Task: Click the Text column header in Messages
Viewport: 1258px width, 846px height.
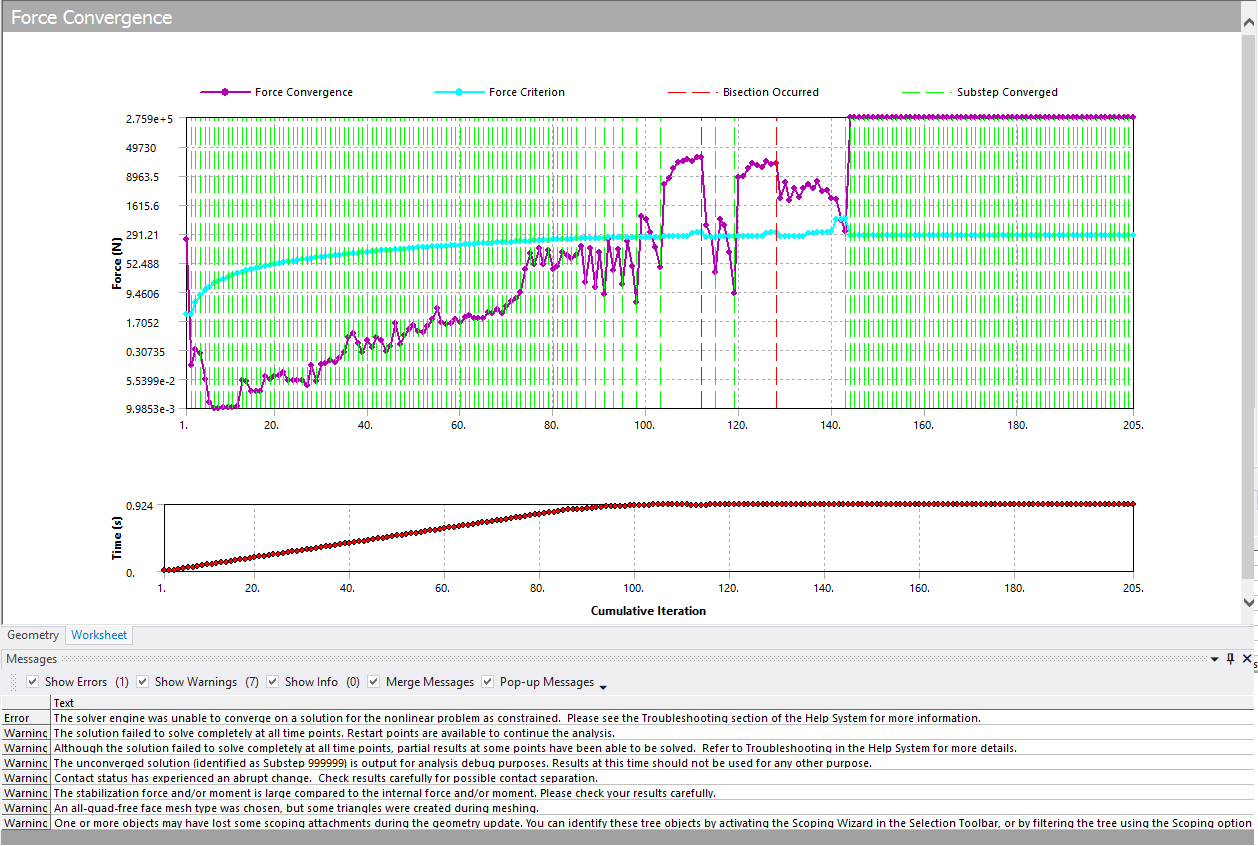Action: [x=64, y=703]
